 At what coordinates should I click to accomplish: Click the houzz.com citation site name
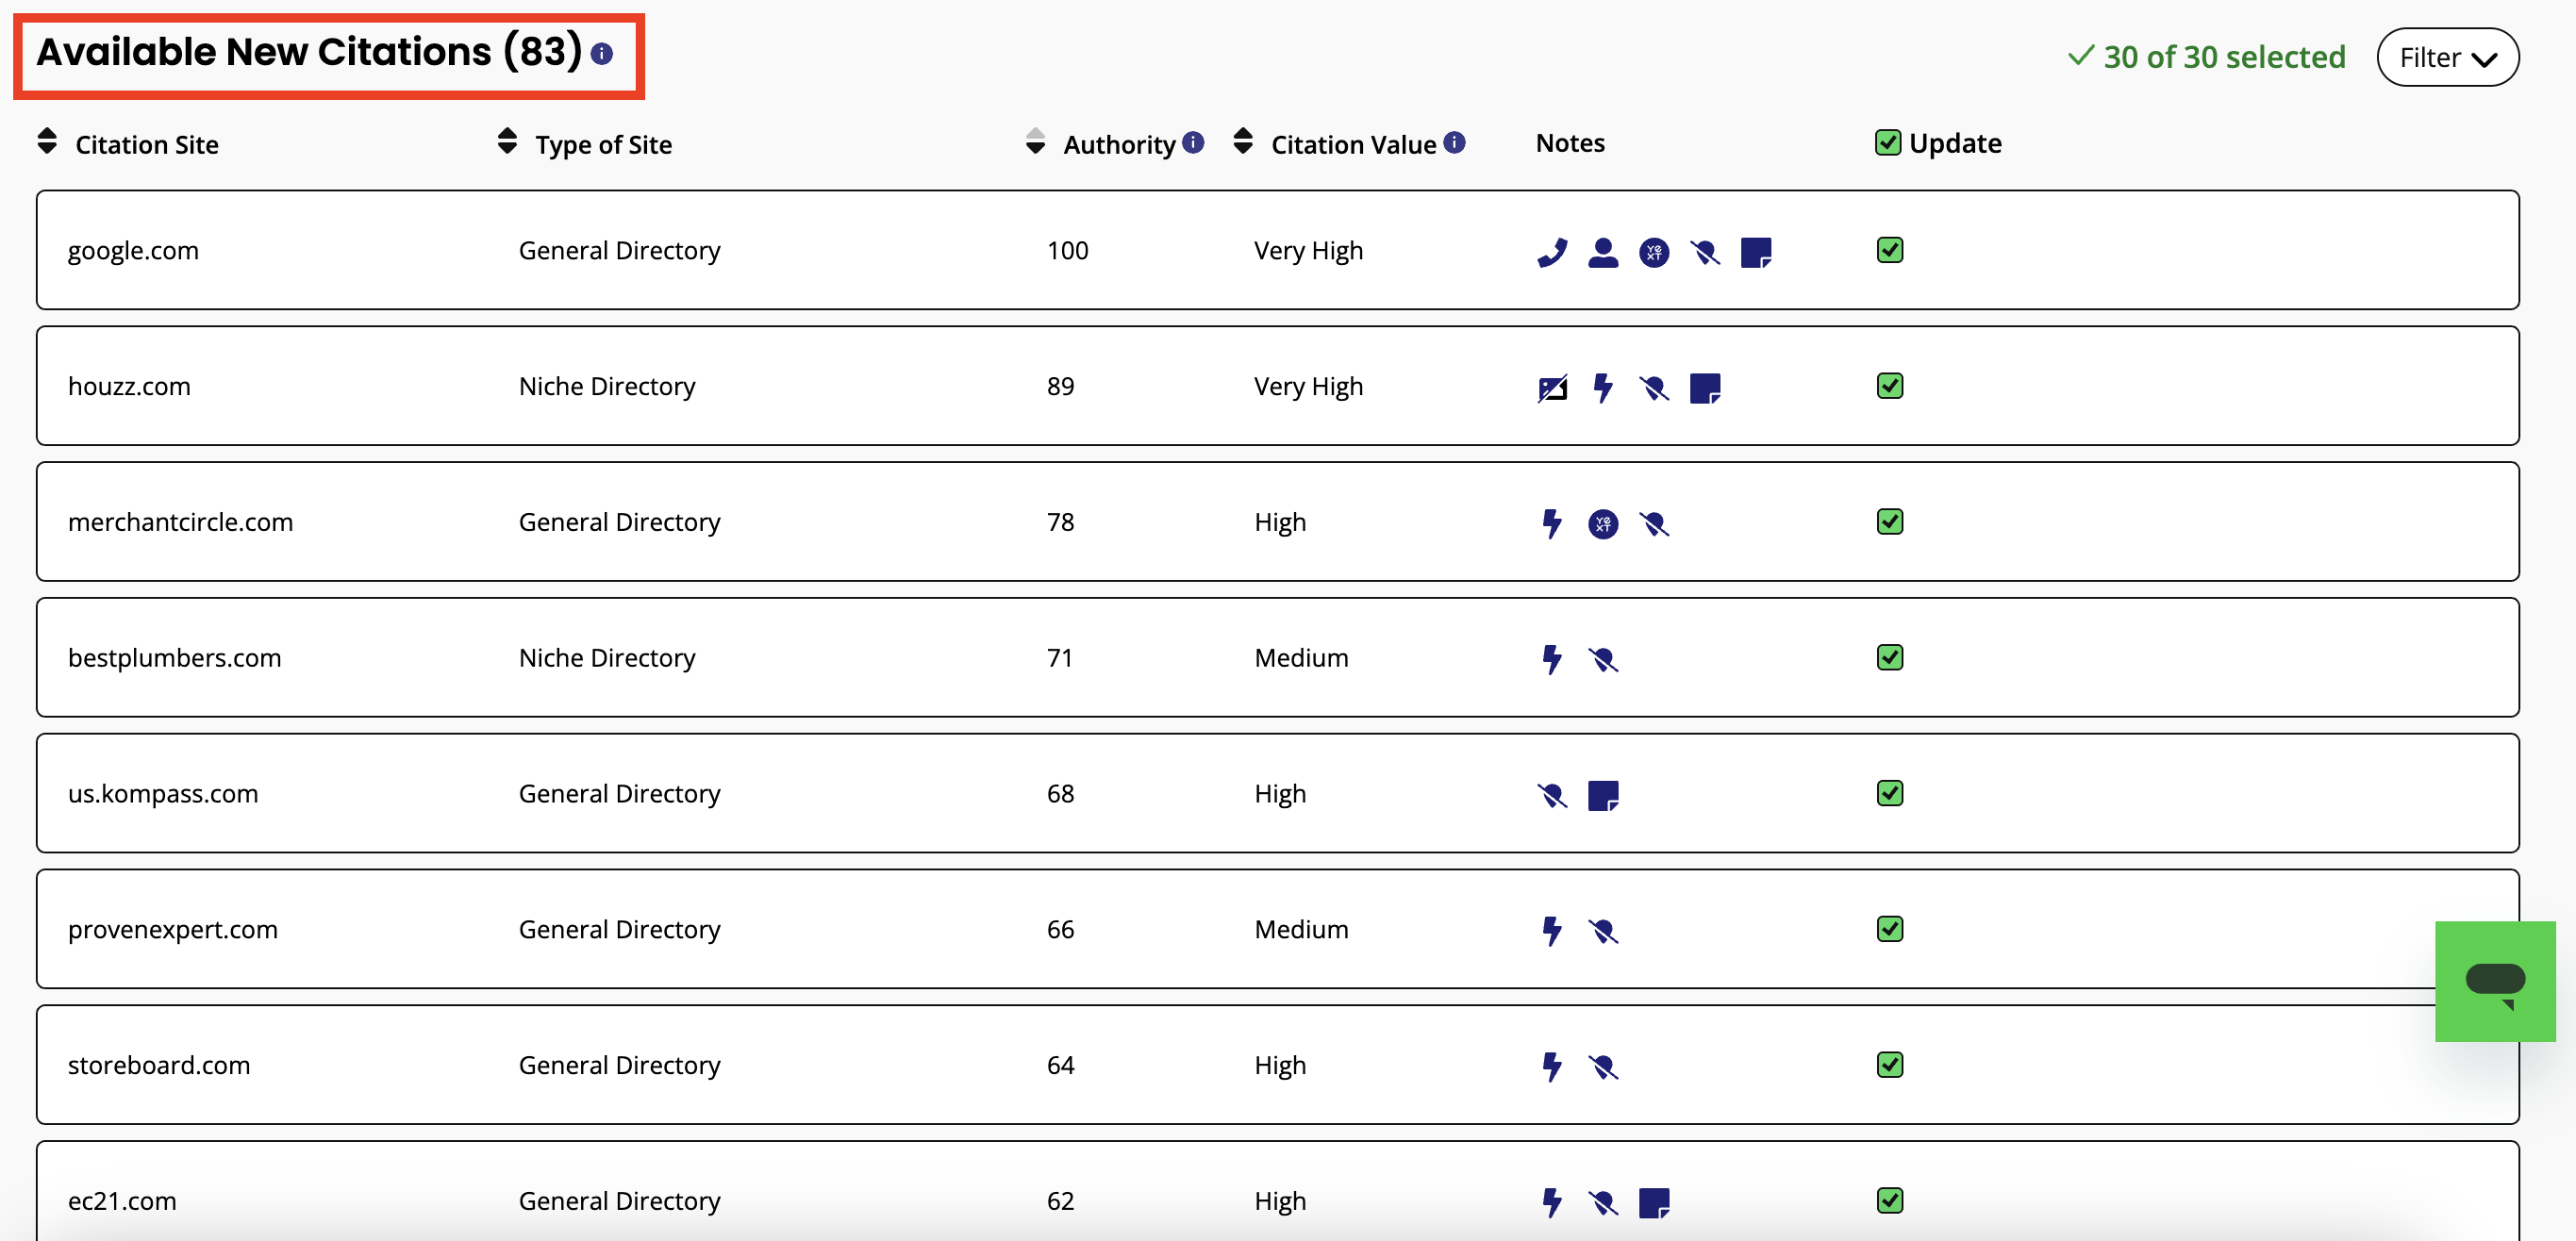point(129,386)
